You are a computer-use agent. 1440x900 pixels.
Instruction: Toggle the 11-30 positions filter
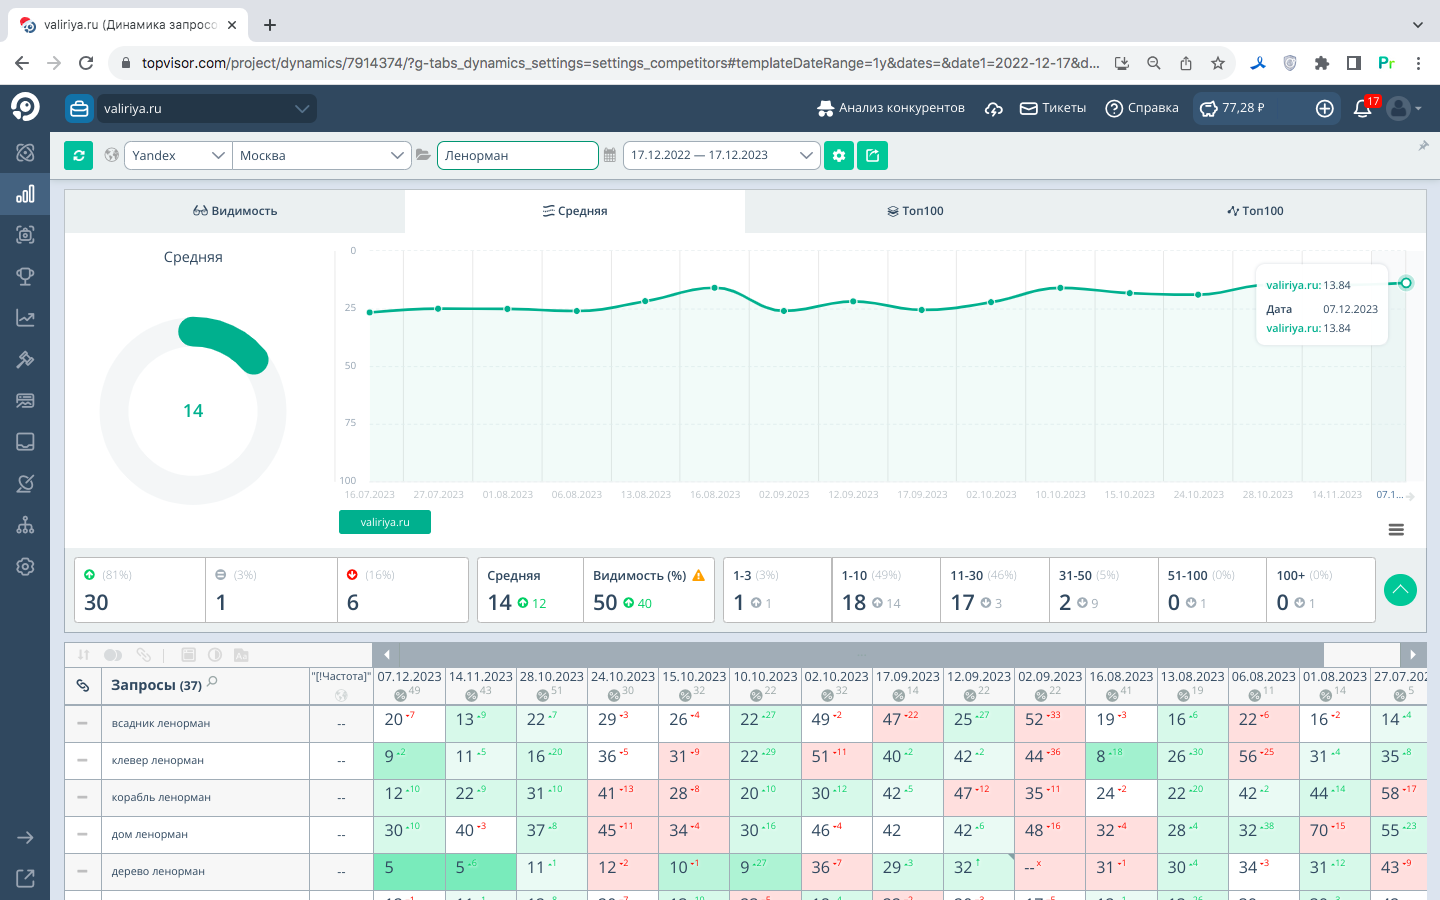pos(995,590)
